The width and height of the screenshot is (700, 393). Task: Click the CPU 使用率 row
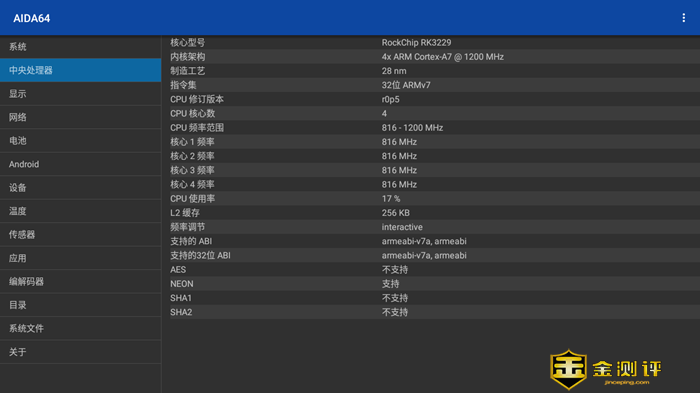434,199
